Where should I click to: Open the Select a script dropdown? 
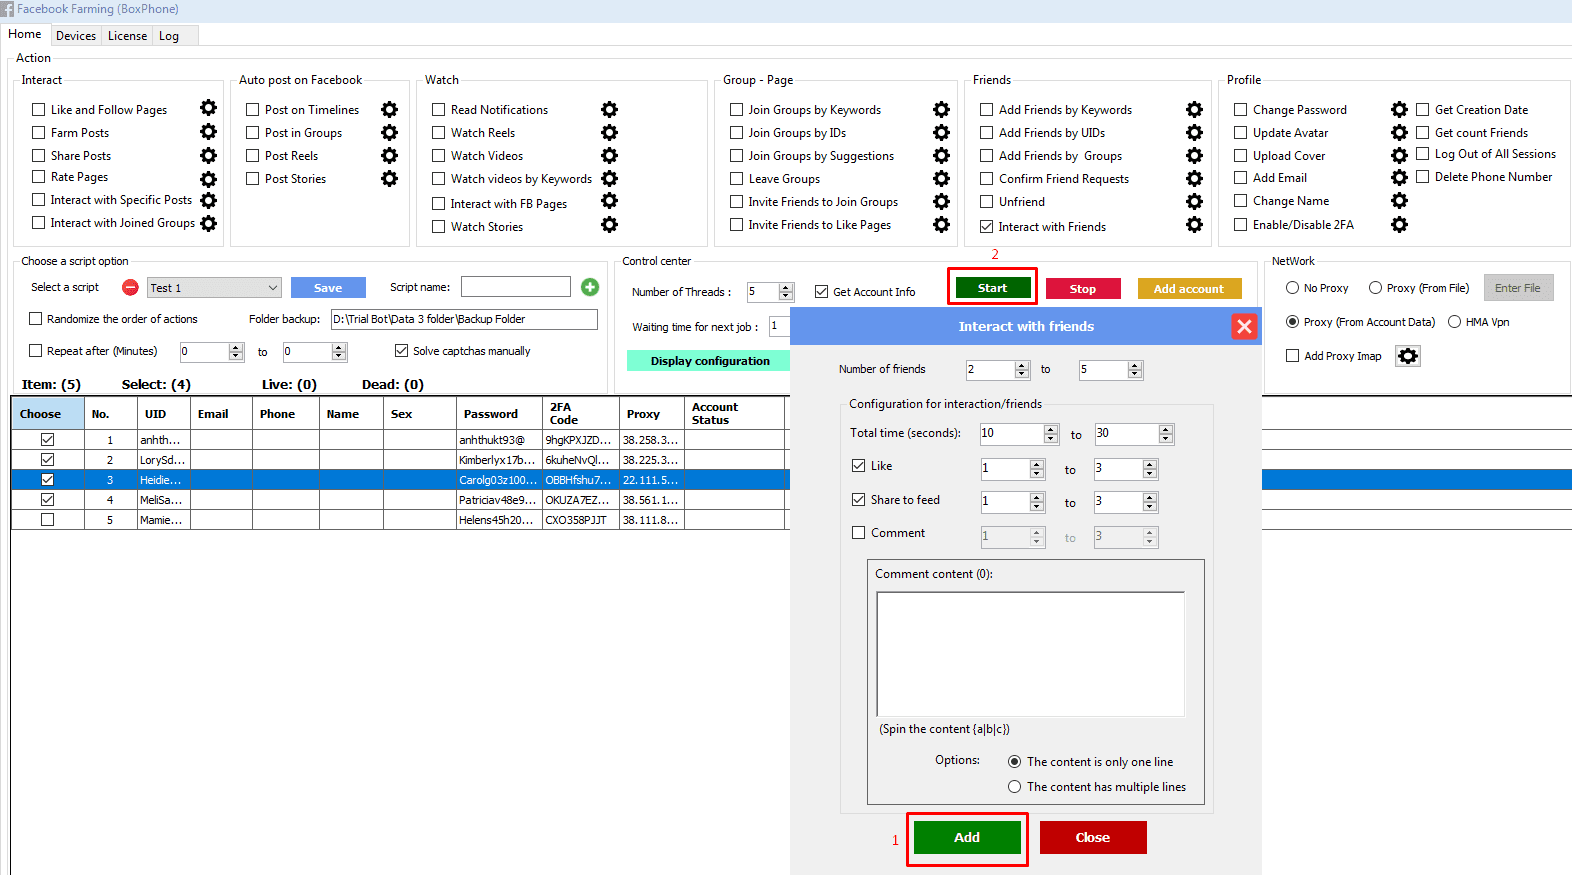coord(214,288)
